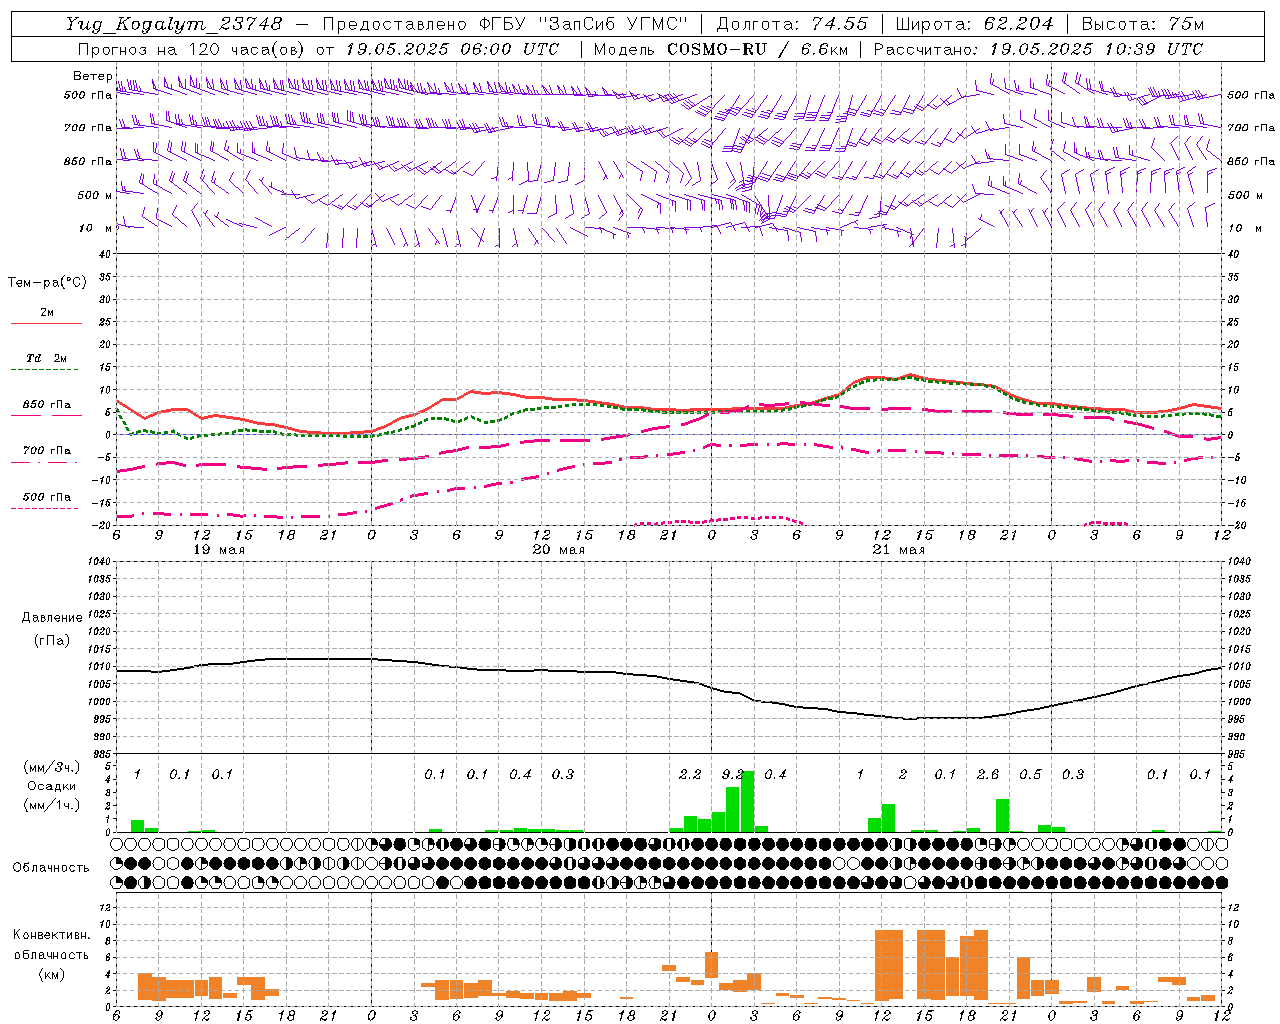Click the calculated timestamp 19.05.2025 10:39 UTC
Image resolution: width=1280 pixels, height=1024 pixels.
[1096, 49]
